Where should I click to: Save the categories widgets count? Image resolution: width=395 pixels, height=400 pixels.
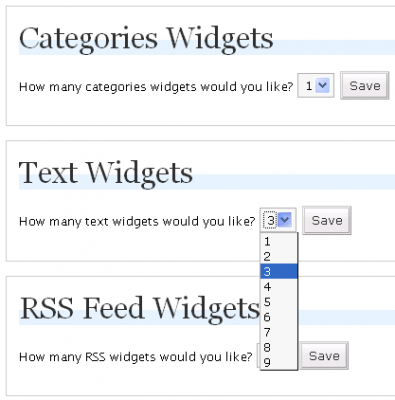pos(365,86)
